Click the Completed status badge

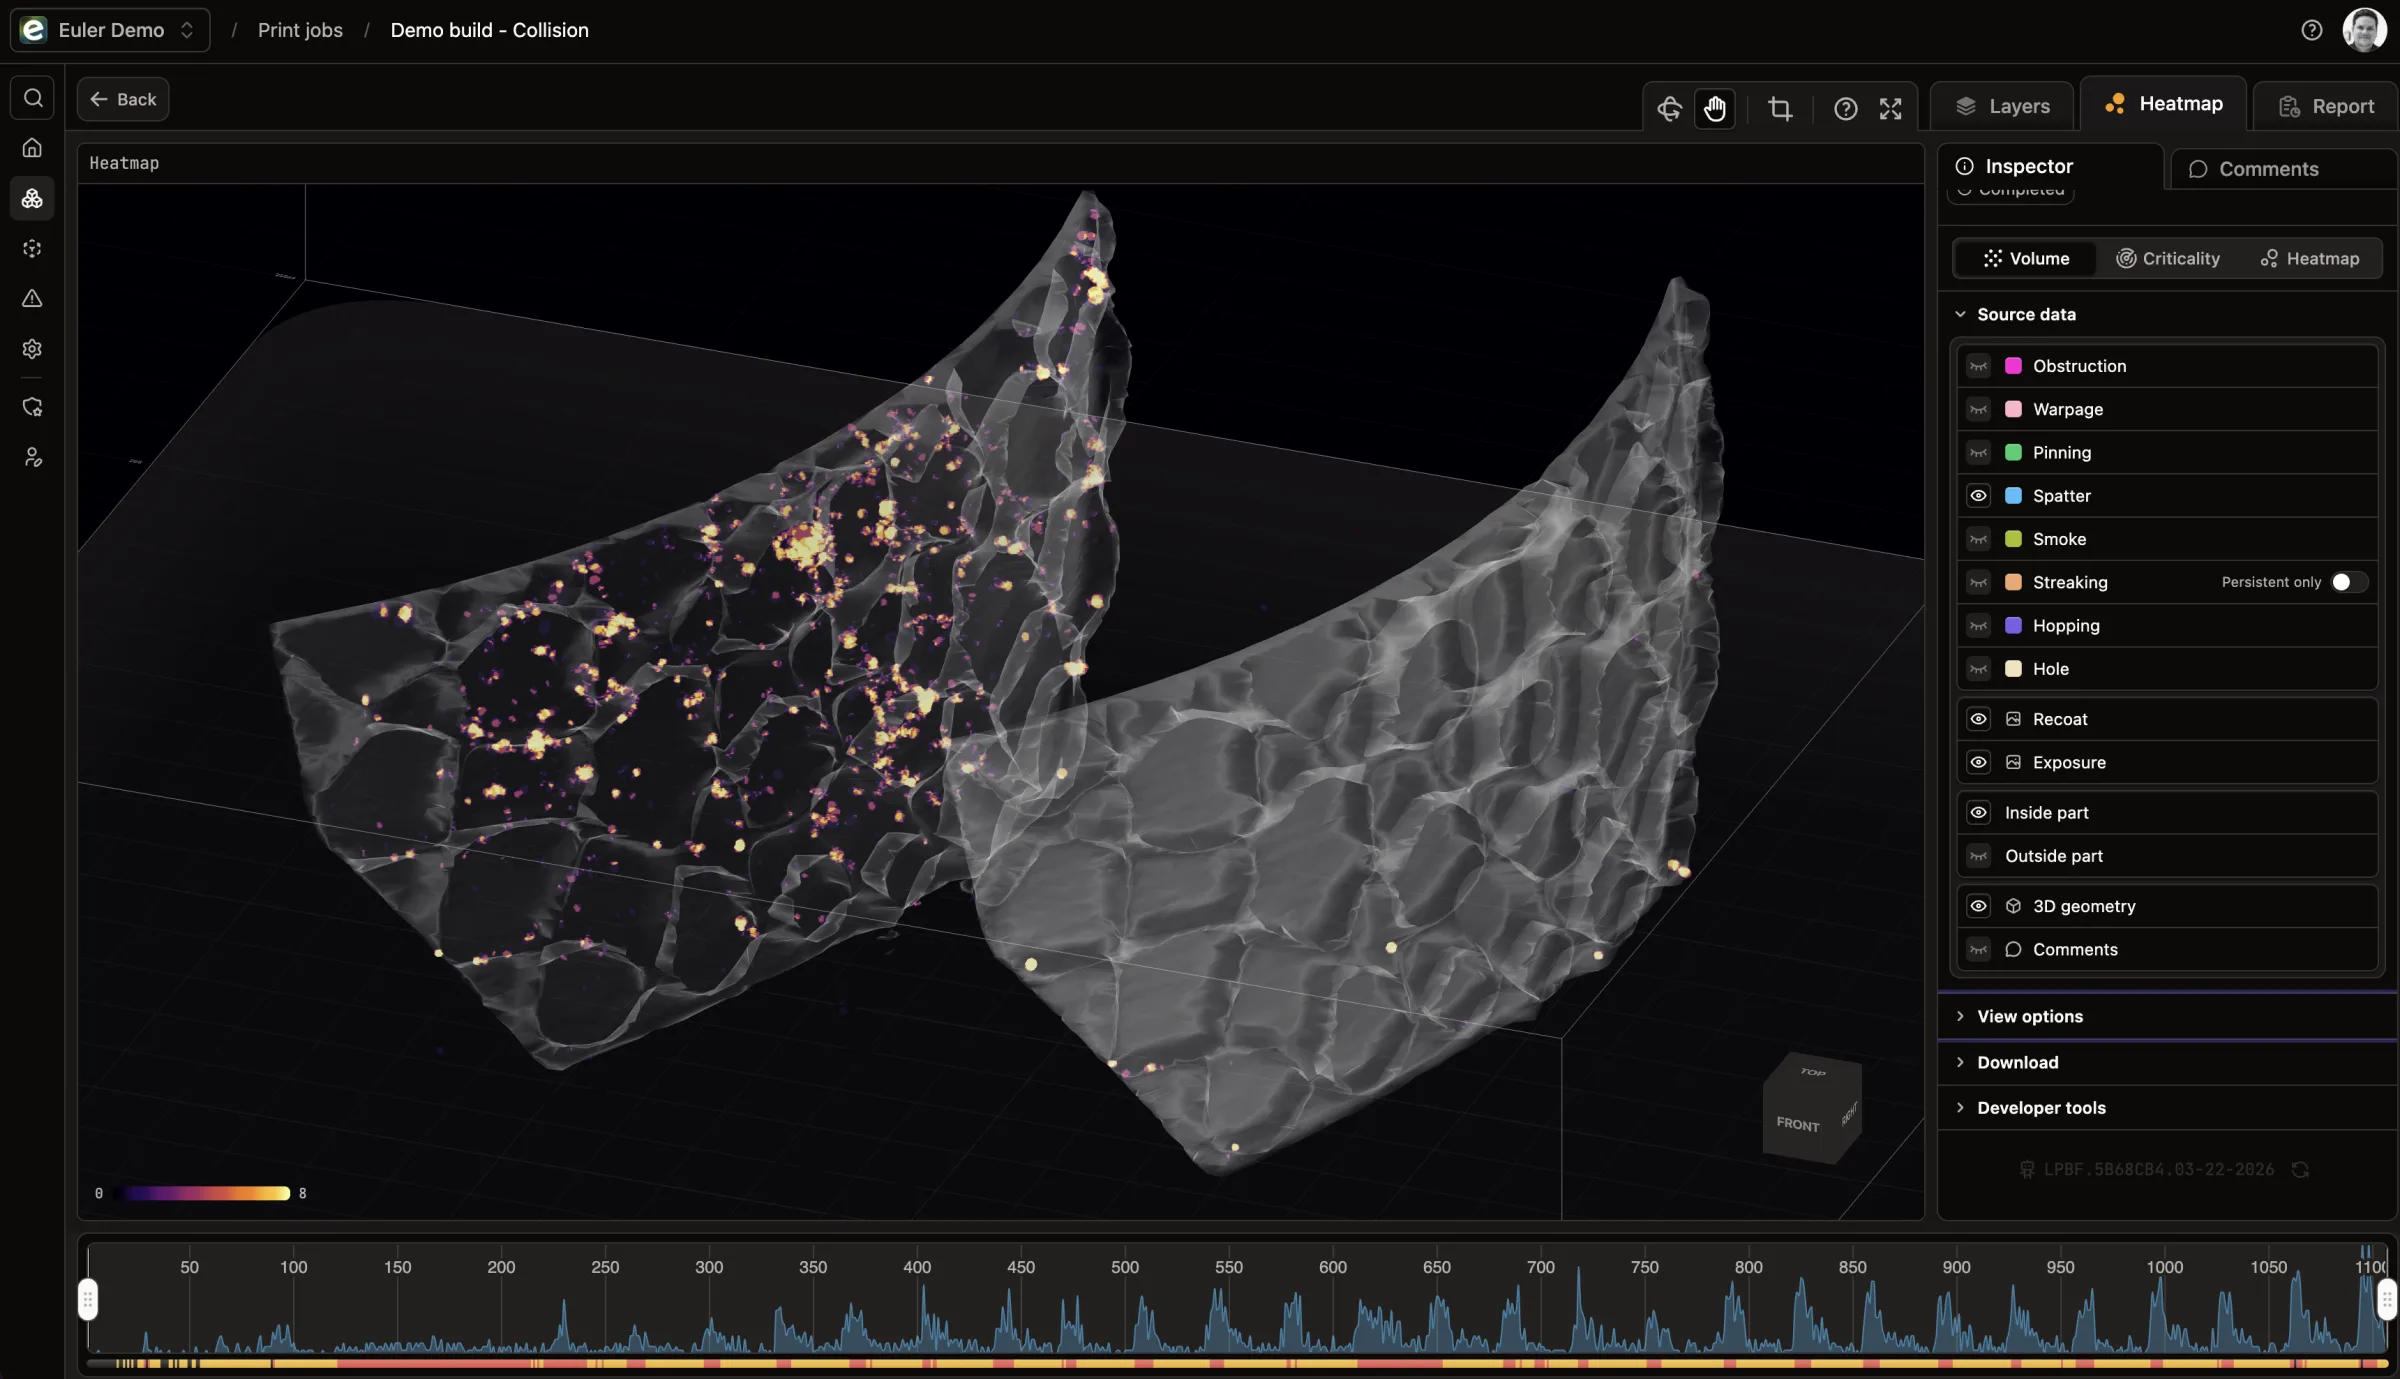point(2011,192)
